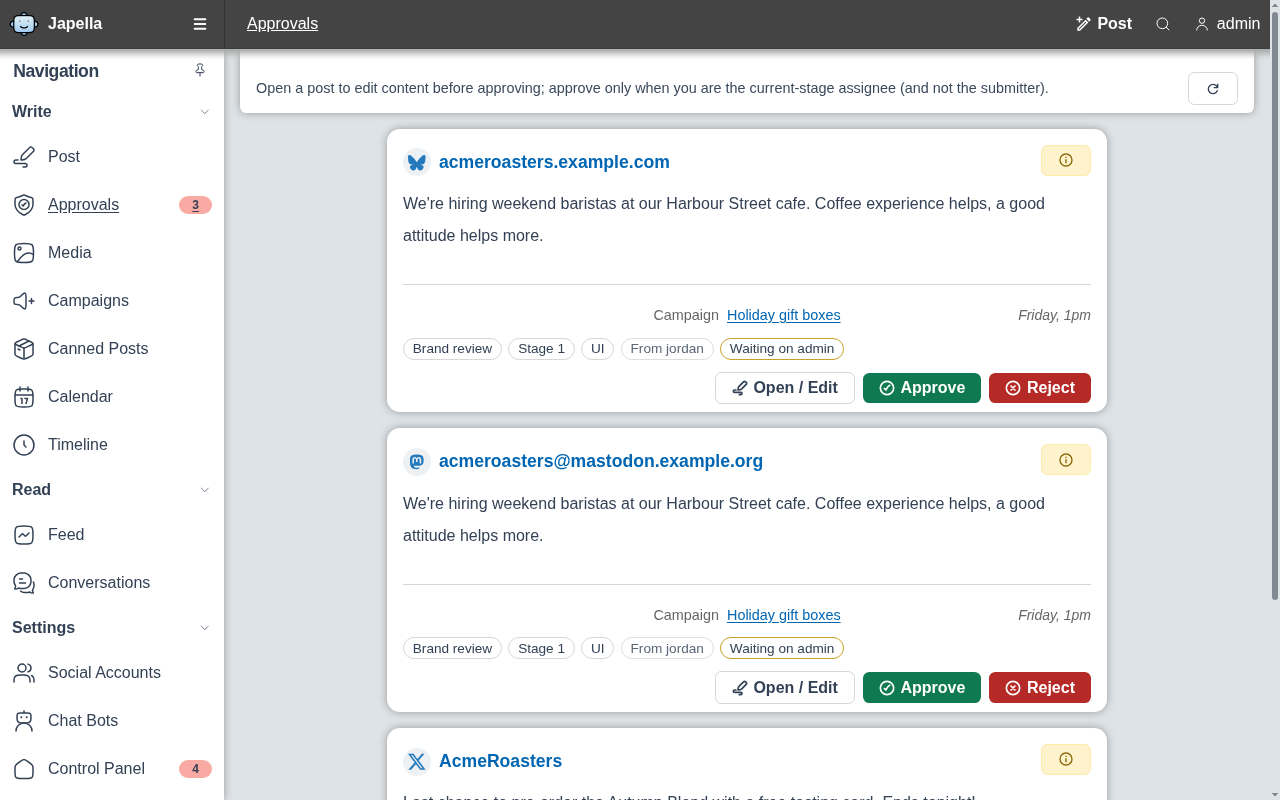Collapse the Write section chevron
1280x800 pixels.
coord(205,112)
